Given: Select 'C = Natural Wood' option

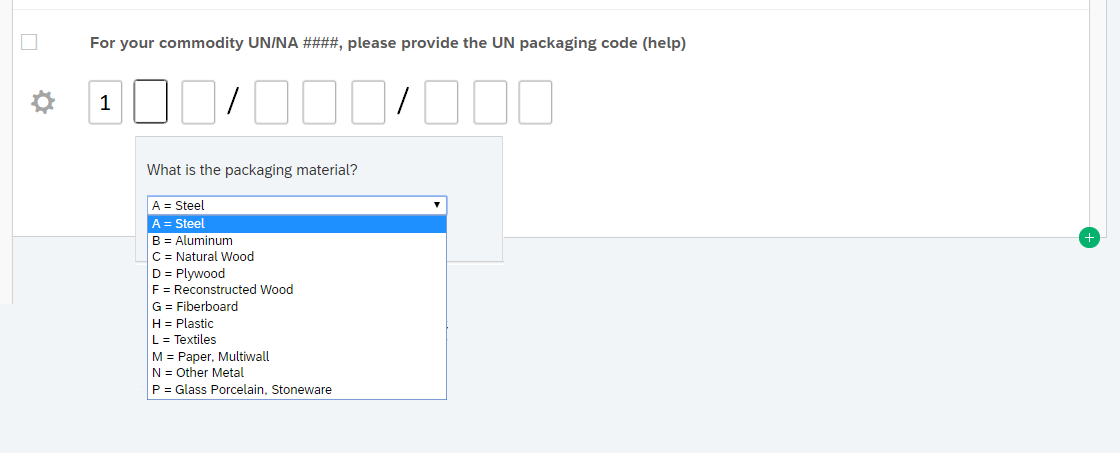Looking at the screenshot, I should (296, 256).
